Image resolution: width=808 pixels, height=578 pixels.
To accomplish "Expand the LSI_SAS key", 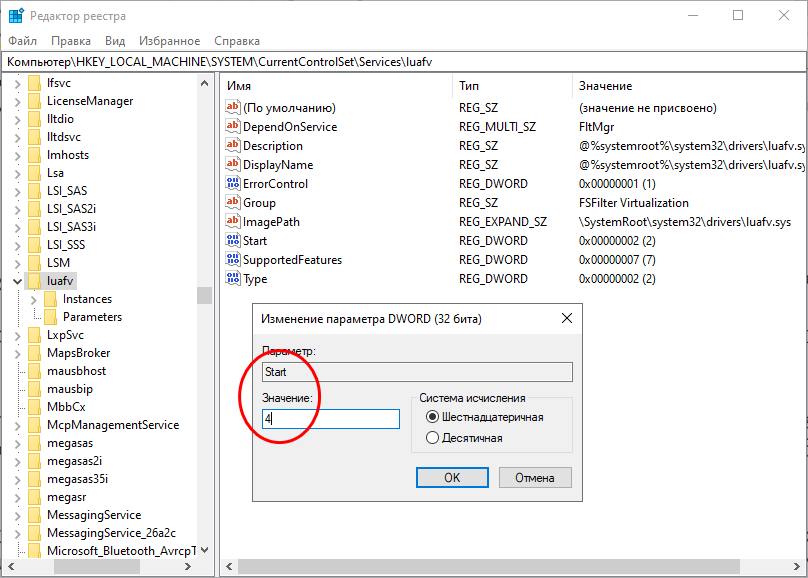I will pyautogui.click(x=18, y=192).
